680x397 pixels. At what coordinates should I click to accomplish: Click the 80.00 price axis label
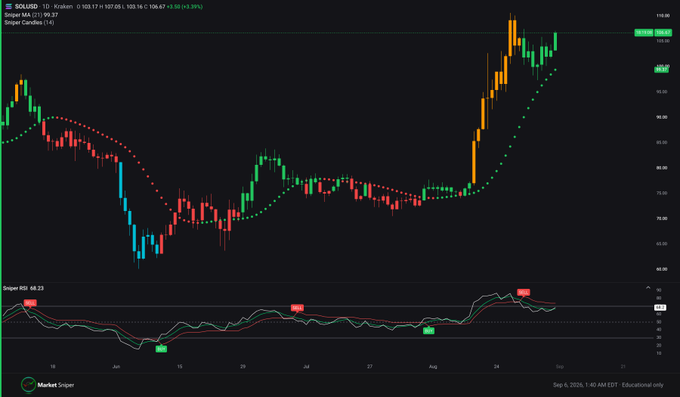[662, 168]
